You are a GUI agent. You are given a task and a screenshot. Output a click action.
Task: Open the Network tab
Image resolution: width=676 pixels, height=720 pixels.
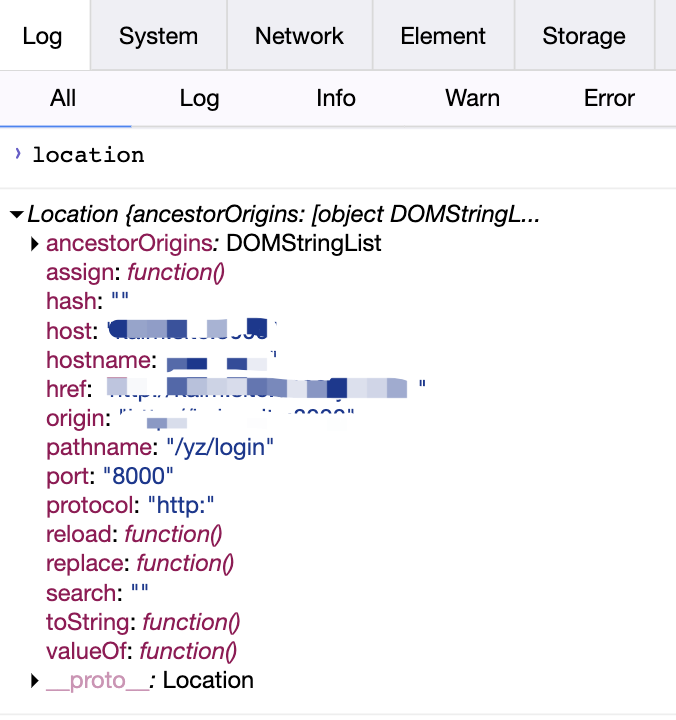[299, 36]
